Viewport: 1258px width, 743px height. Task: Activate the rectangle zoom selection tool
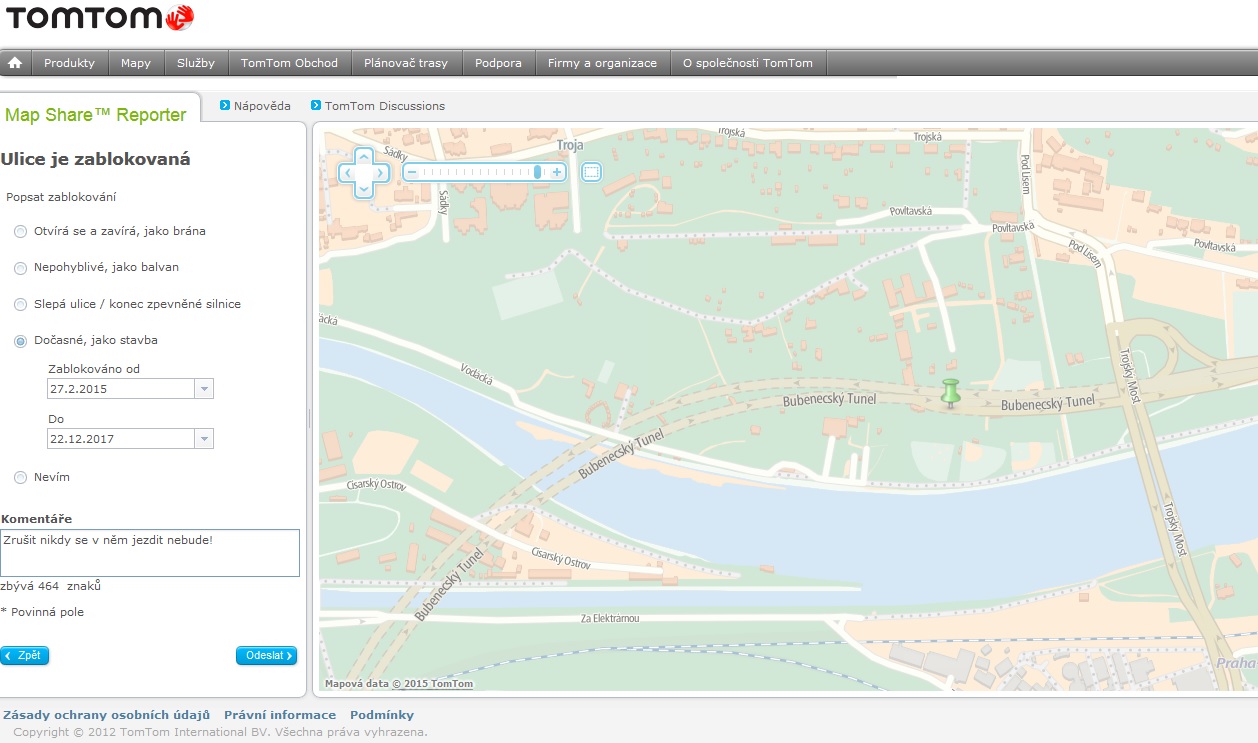coord(591,172)
